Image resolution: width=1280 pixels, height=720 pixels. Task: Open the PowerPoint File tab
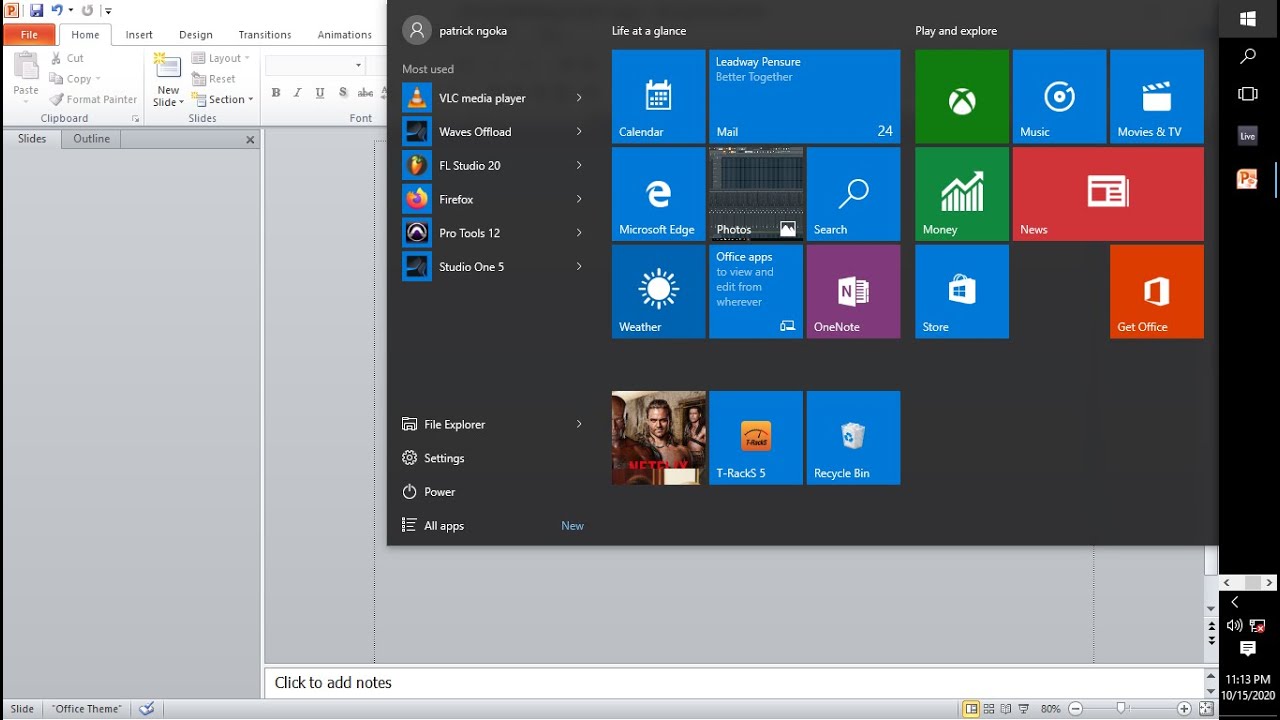coord(29,34)
